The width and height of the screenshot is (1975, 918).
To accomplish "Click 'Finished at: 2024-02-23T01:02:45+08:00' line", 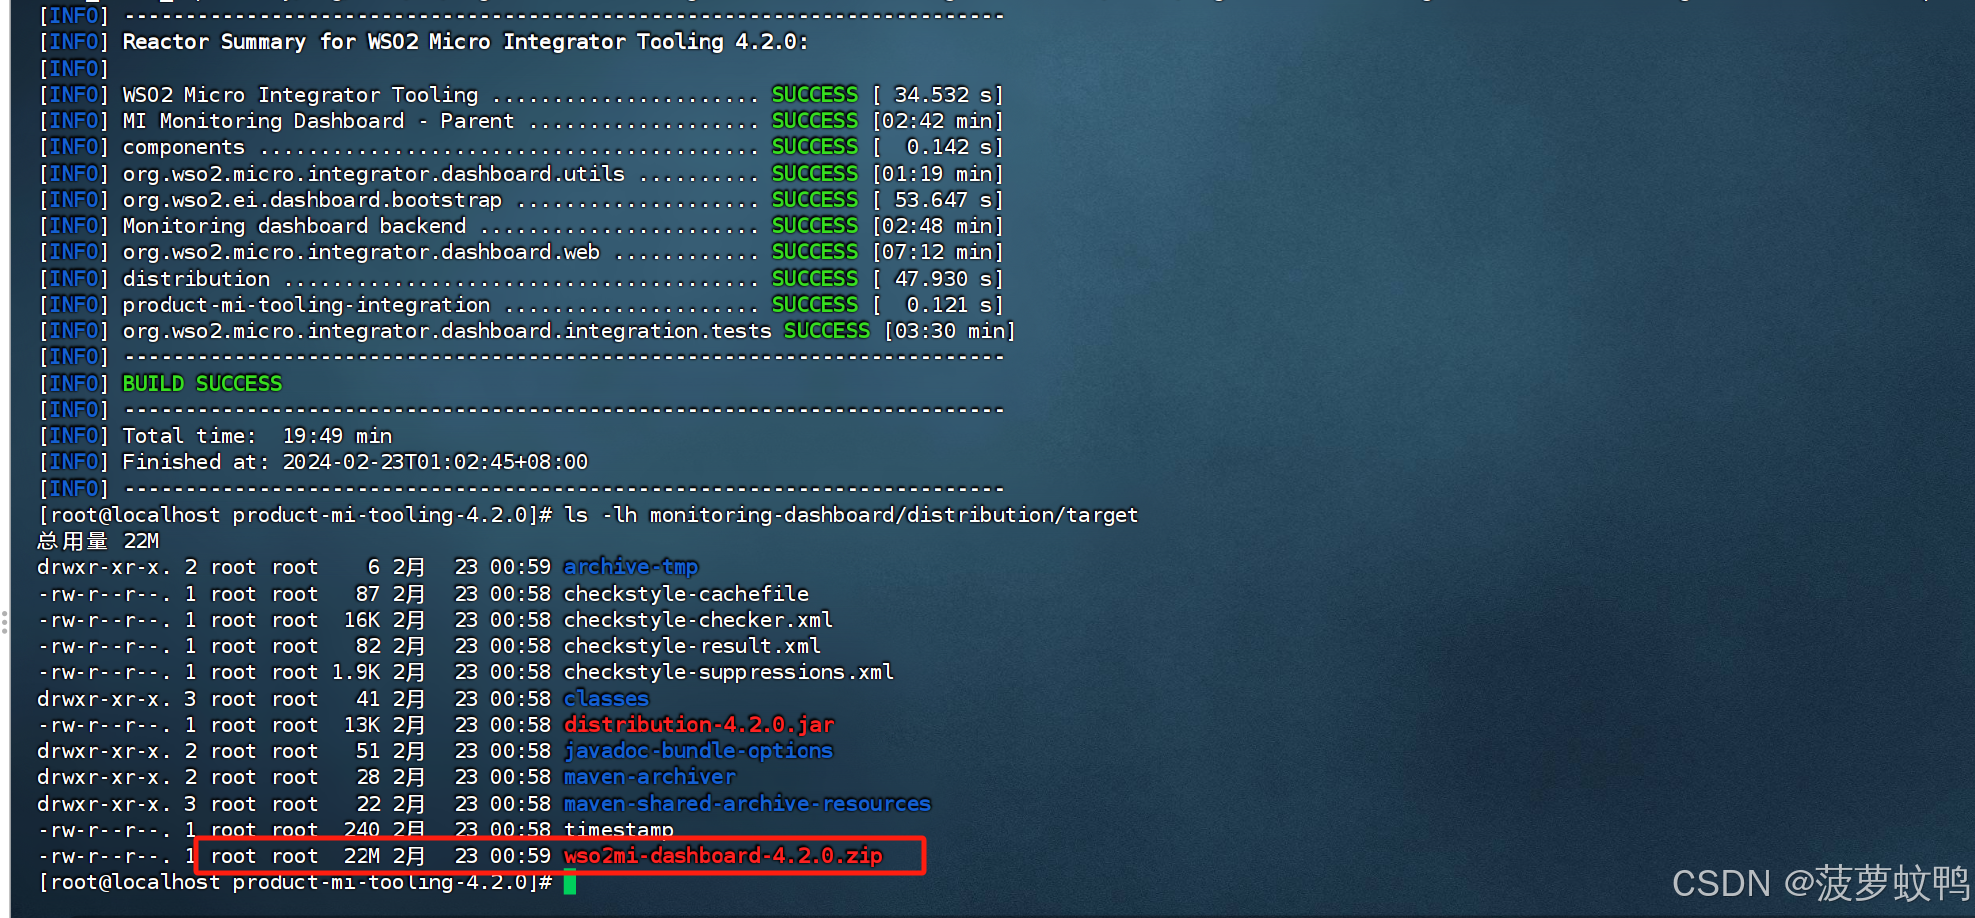I will (x=355, y=462).
